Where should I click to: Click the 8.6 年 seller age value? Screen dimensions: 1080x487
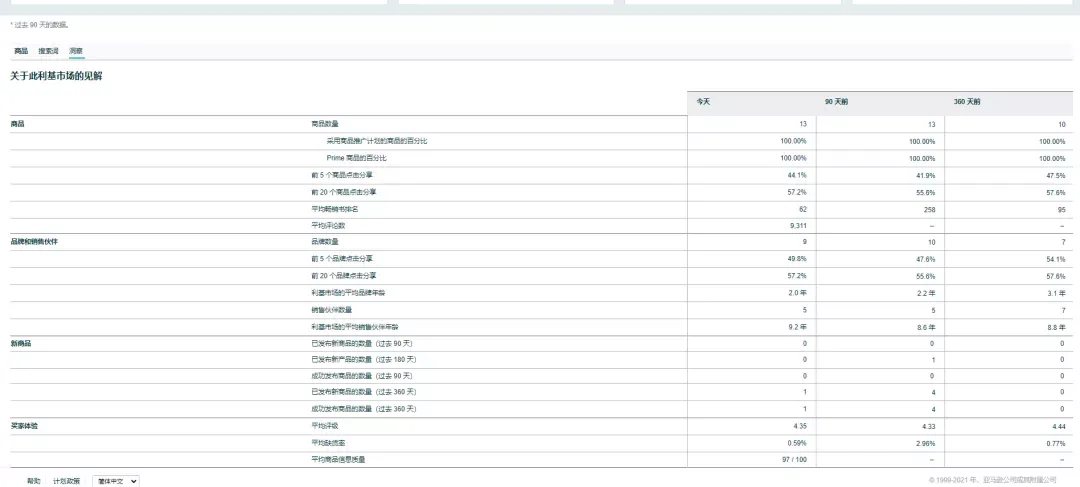click(926, 328)
